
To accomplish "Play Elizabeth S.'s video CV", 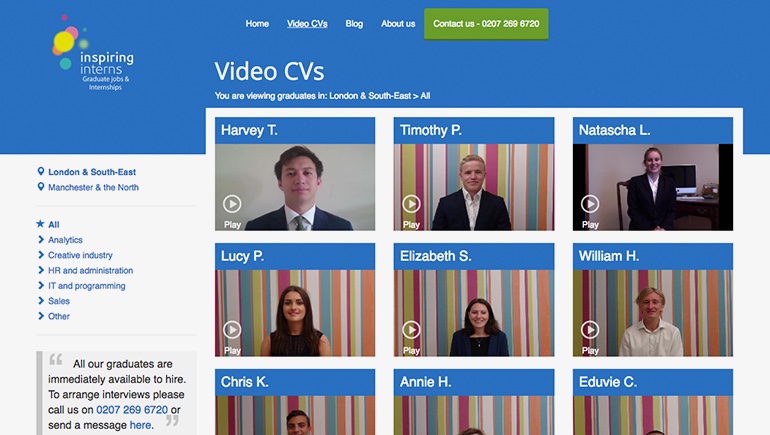I will (412, 330).
